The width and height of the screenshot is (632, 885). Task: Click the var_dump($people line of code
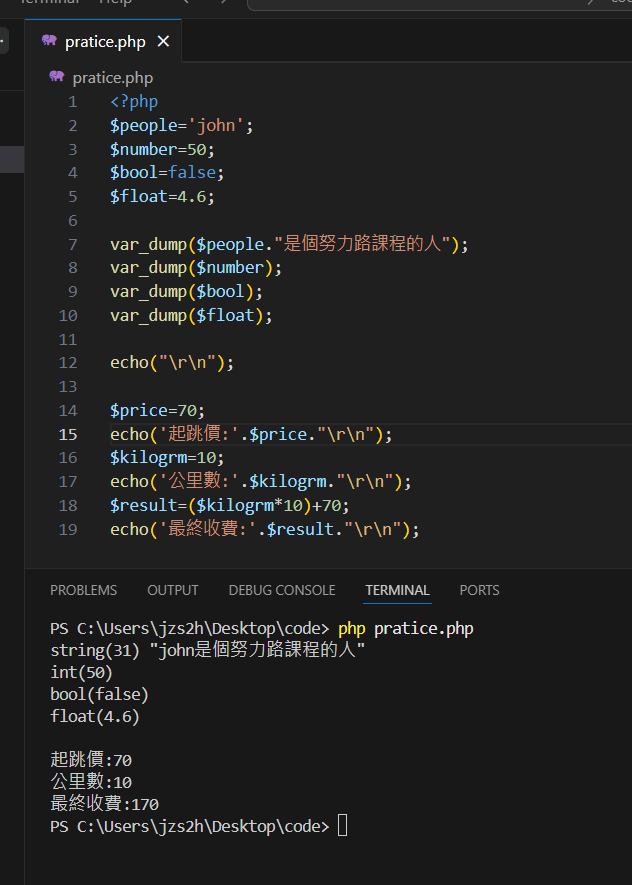289,244
